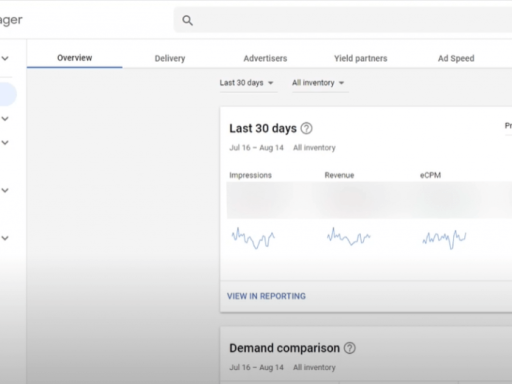Viewport: 512px width, 384px height.
Task: Open the Delivery tab
Action: (x=170, y=58)
